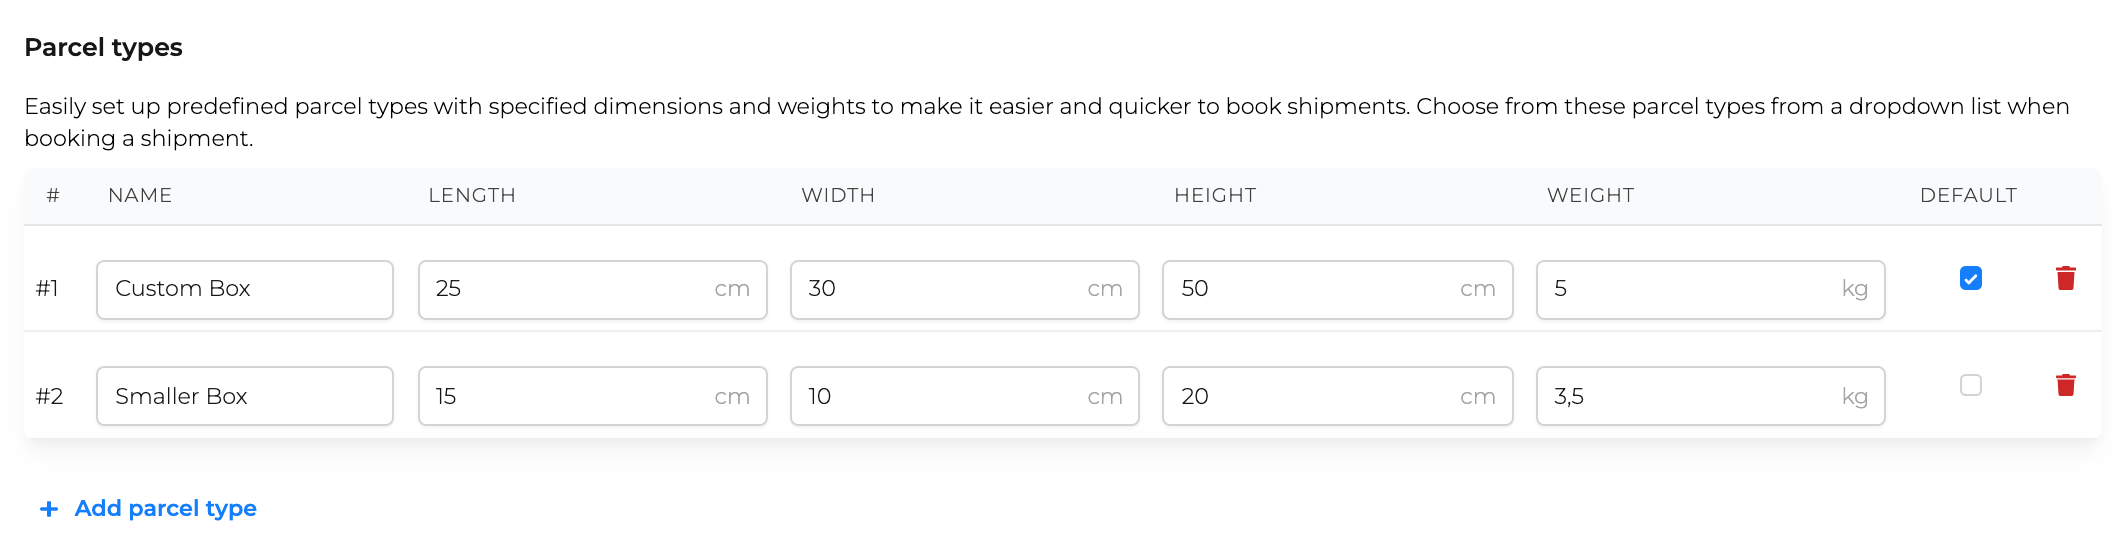This screenshot has height=546, width=2126.
Task: Set Smaller Box as default parcel
Action: 1970,385
